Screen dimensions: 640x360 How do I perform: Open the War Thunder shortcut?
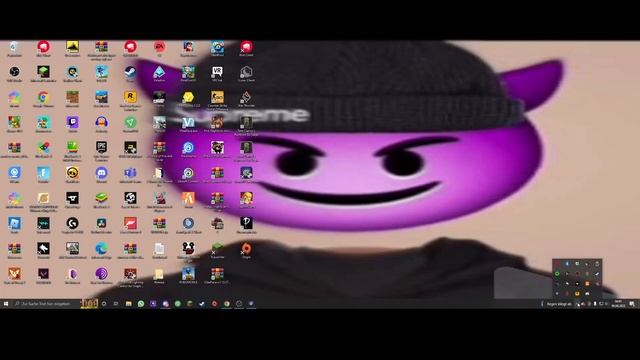pos(246,99)
